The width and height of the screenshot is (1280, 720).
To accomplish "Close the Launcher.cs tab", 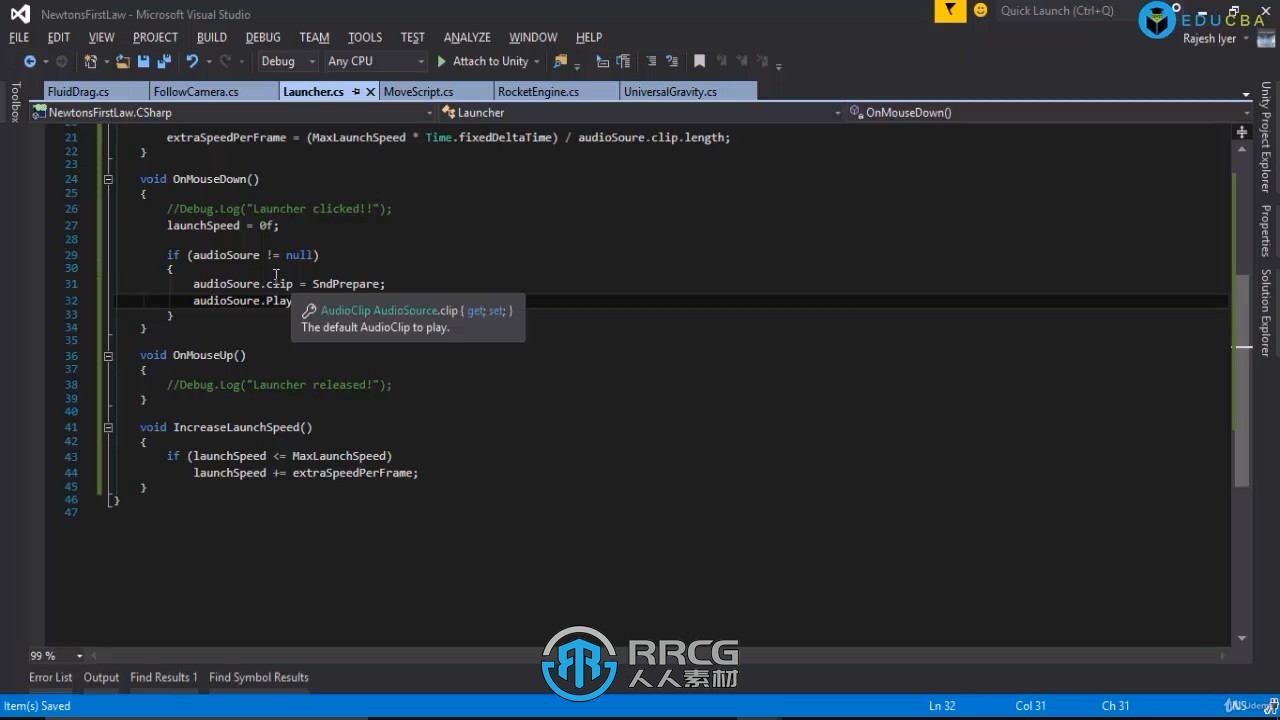I will (x=371, y=91).
